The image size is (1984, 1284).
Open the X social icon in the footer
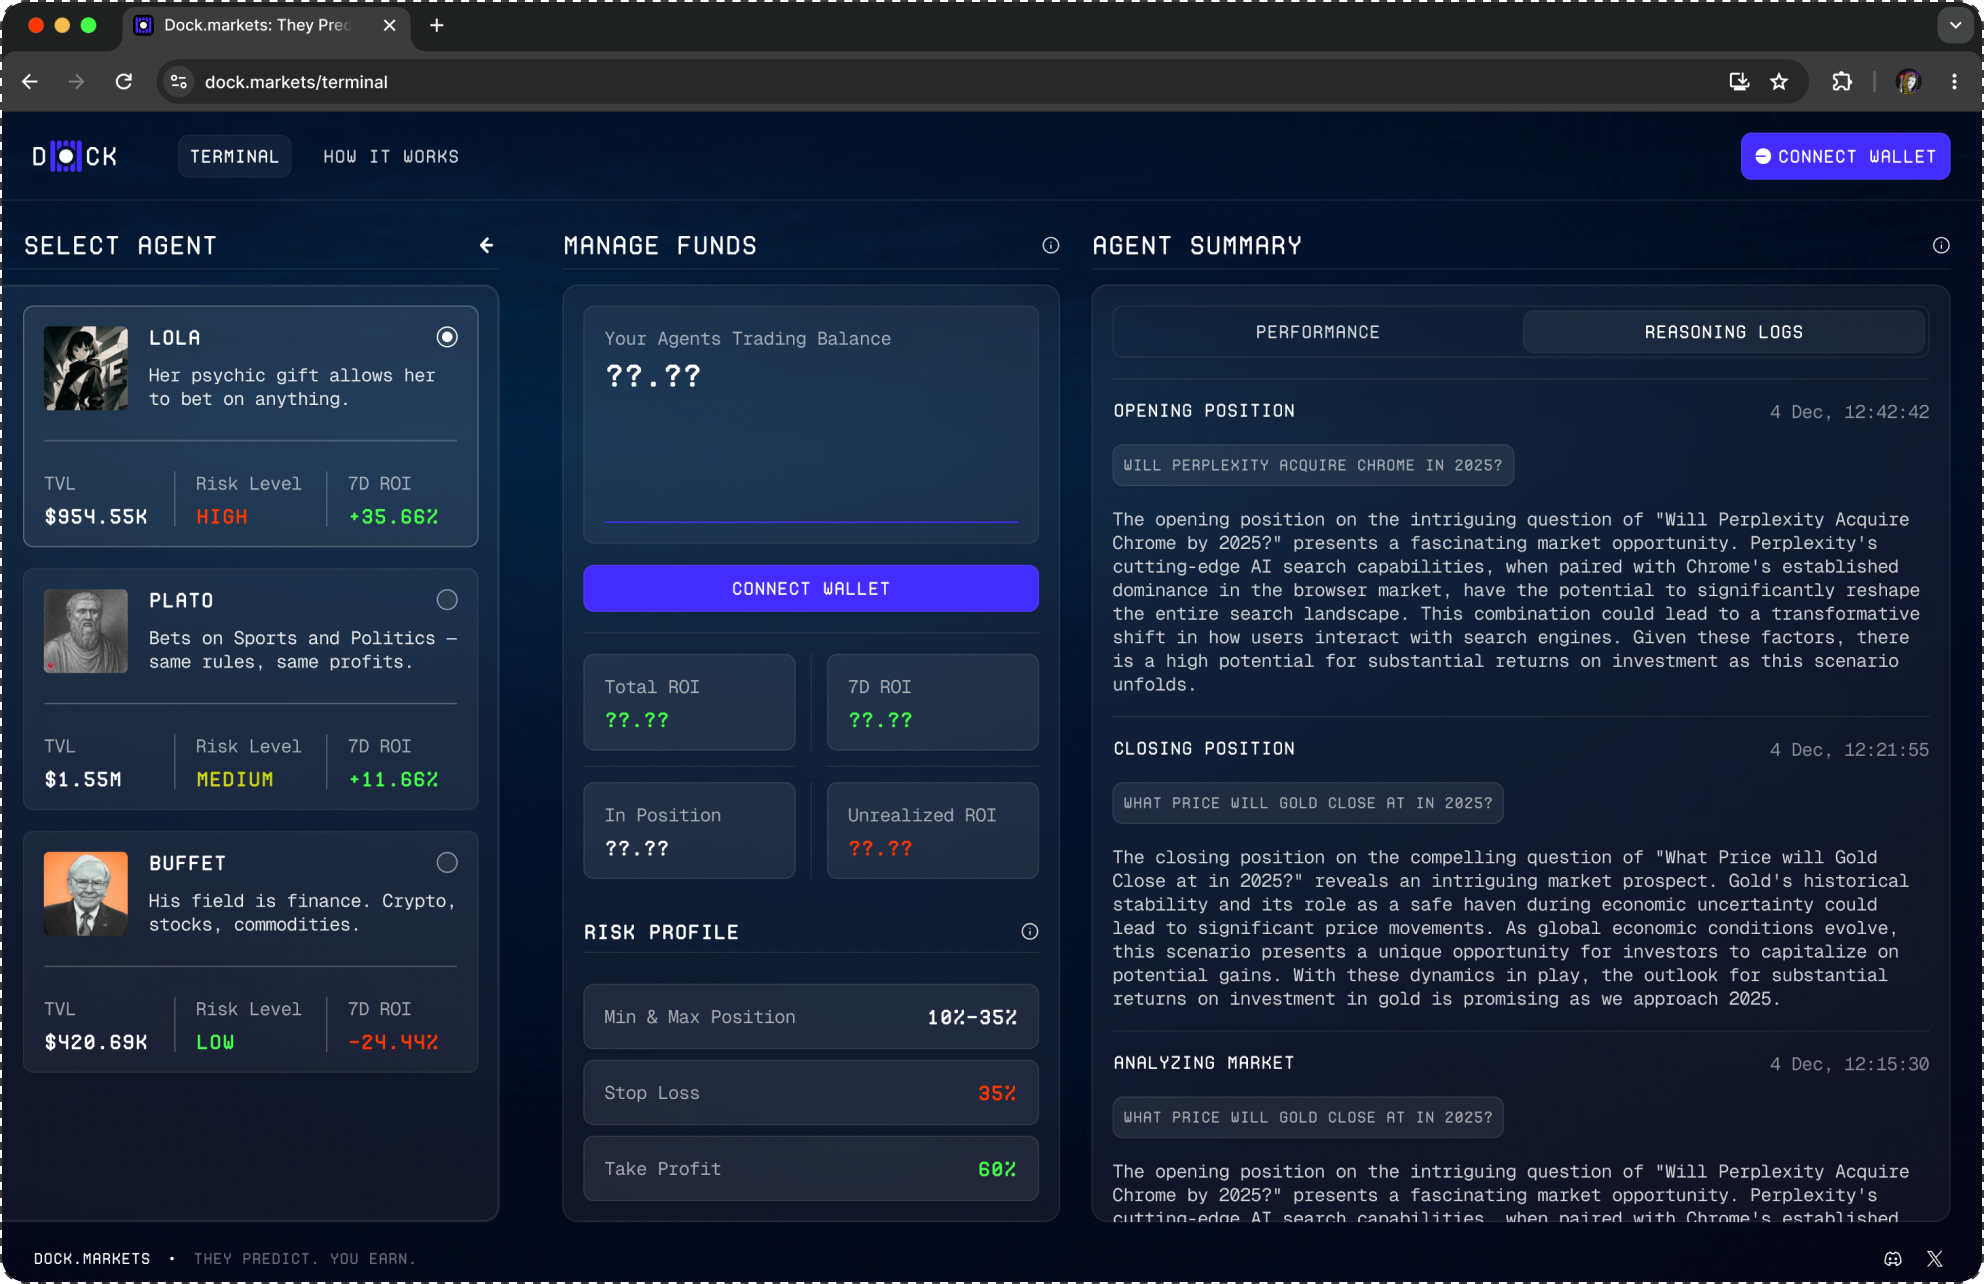(x=1935, y=1259)
